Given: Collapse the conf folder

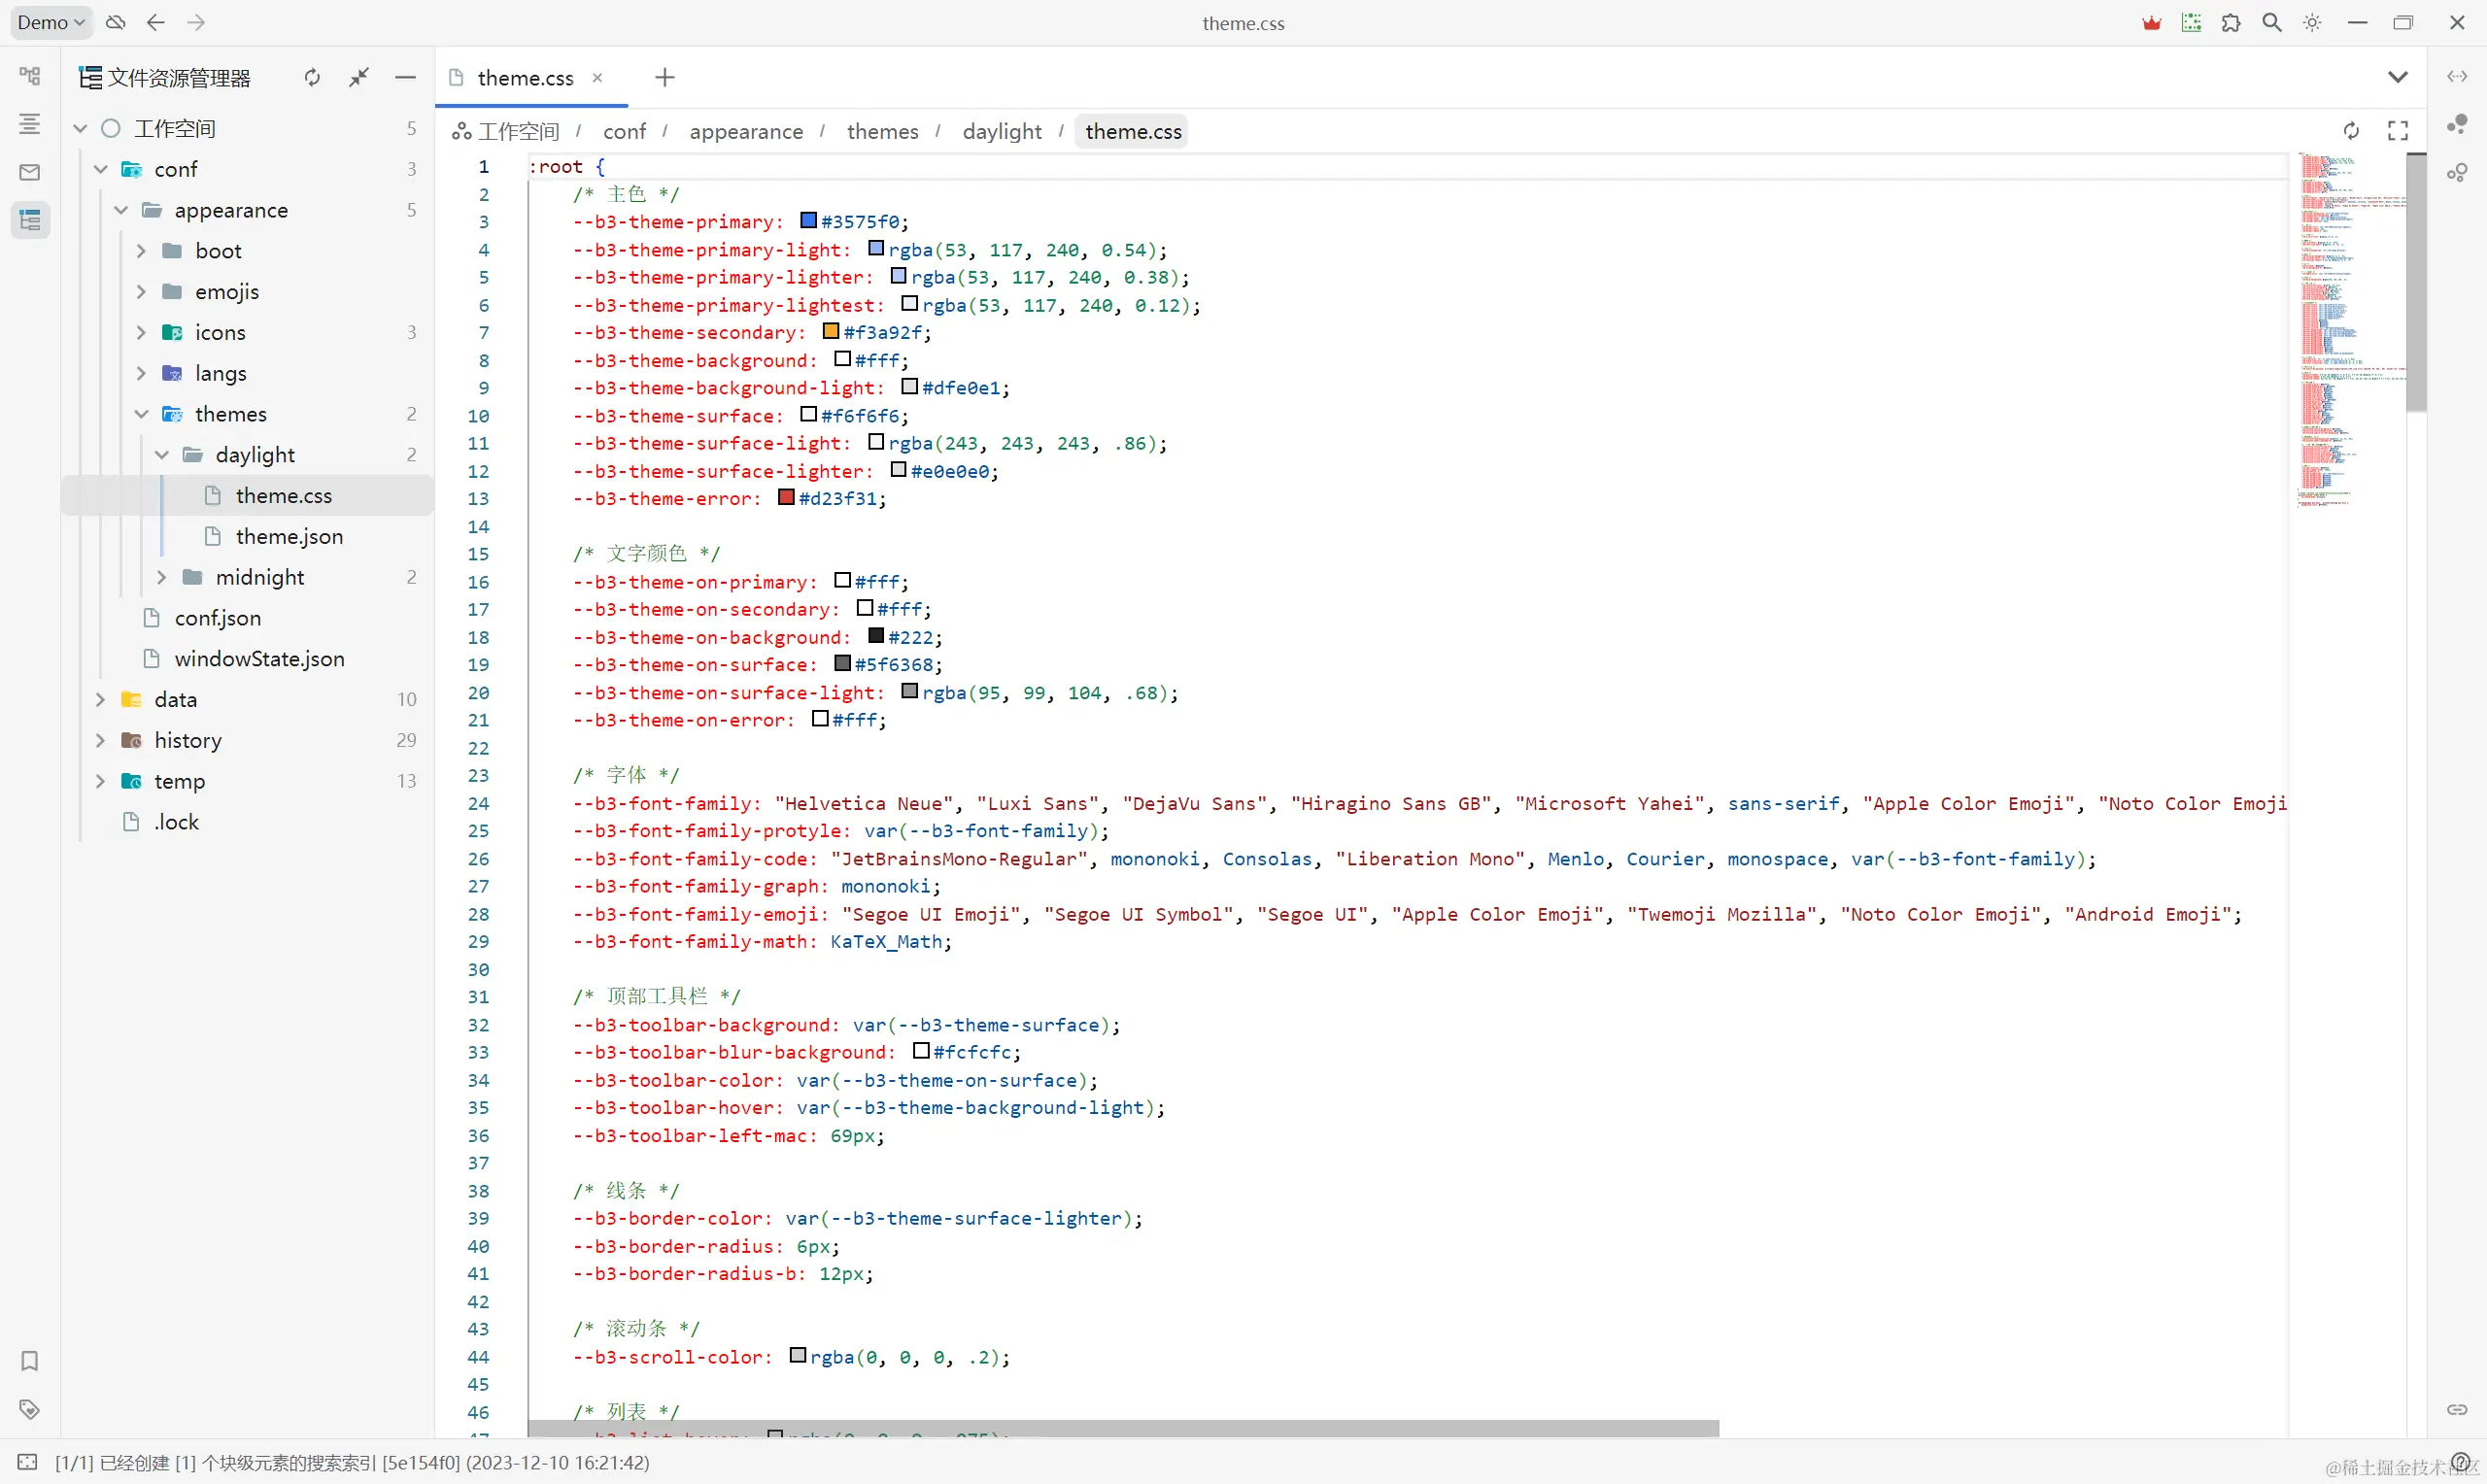Looking at the screenshot, I should coord(101,169).
